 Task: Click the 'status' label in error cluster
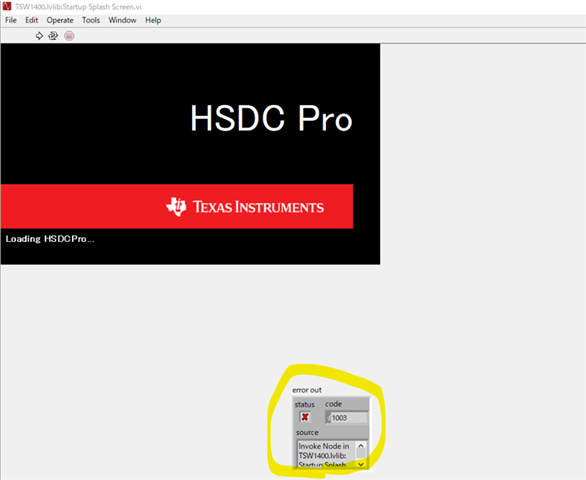click(305, 404)
